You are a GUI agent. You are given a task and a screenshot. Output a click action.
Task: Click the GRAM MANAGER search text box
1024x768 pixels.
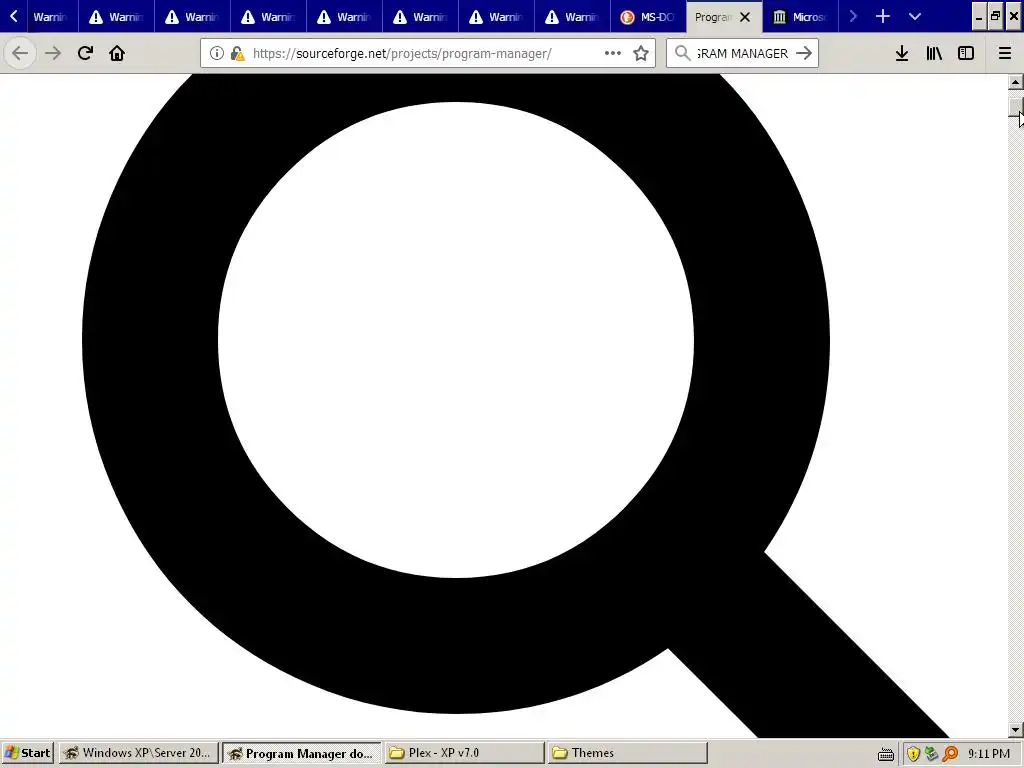click(x=742, y=54)
